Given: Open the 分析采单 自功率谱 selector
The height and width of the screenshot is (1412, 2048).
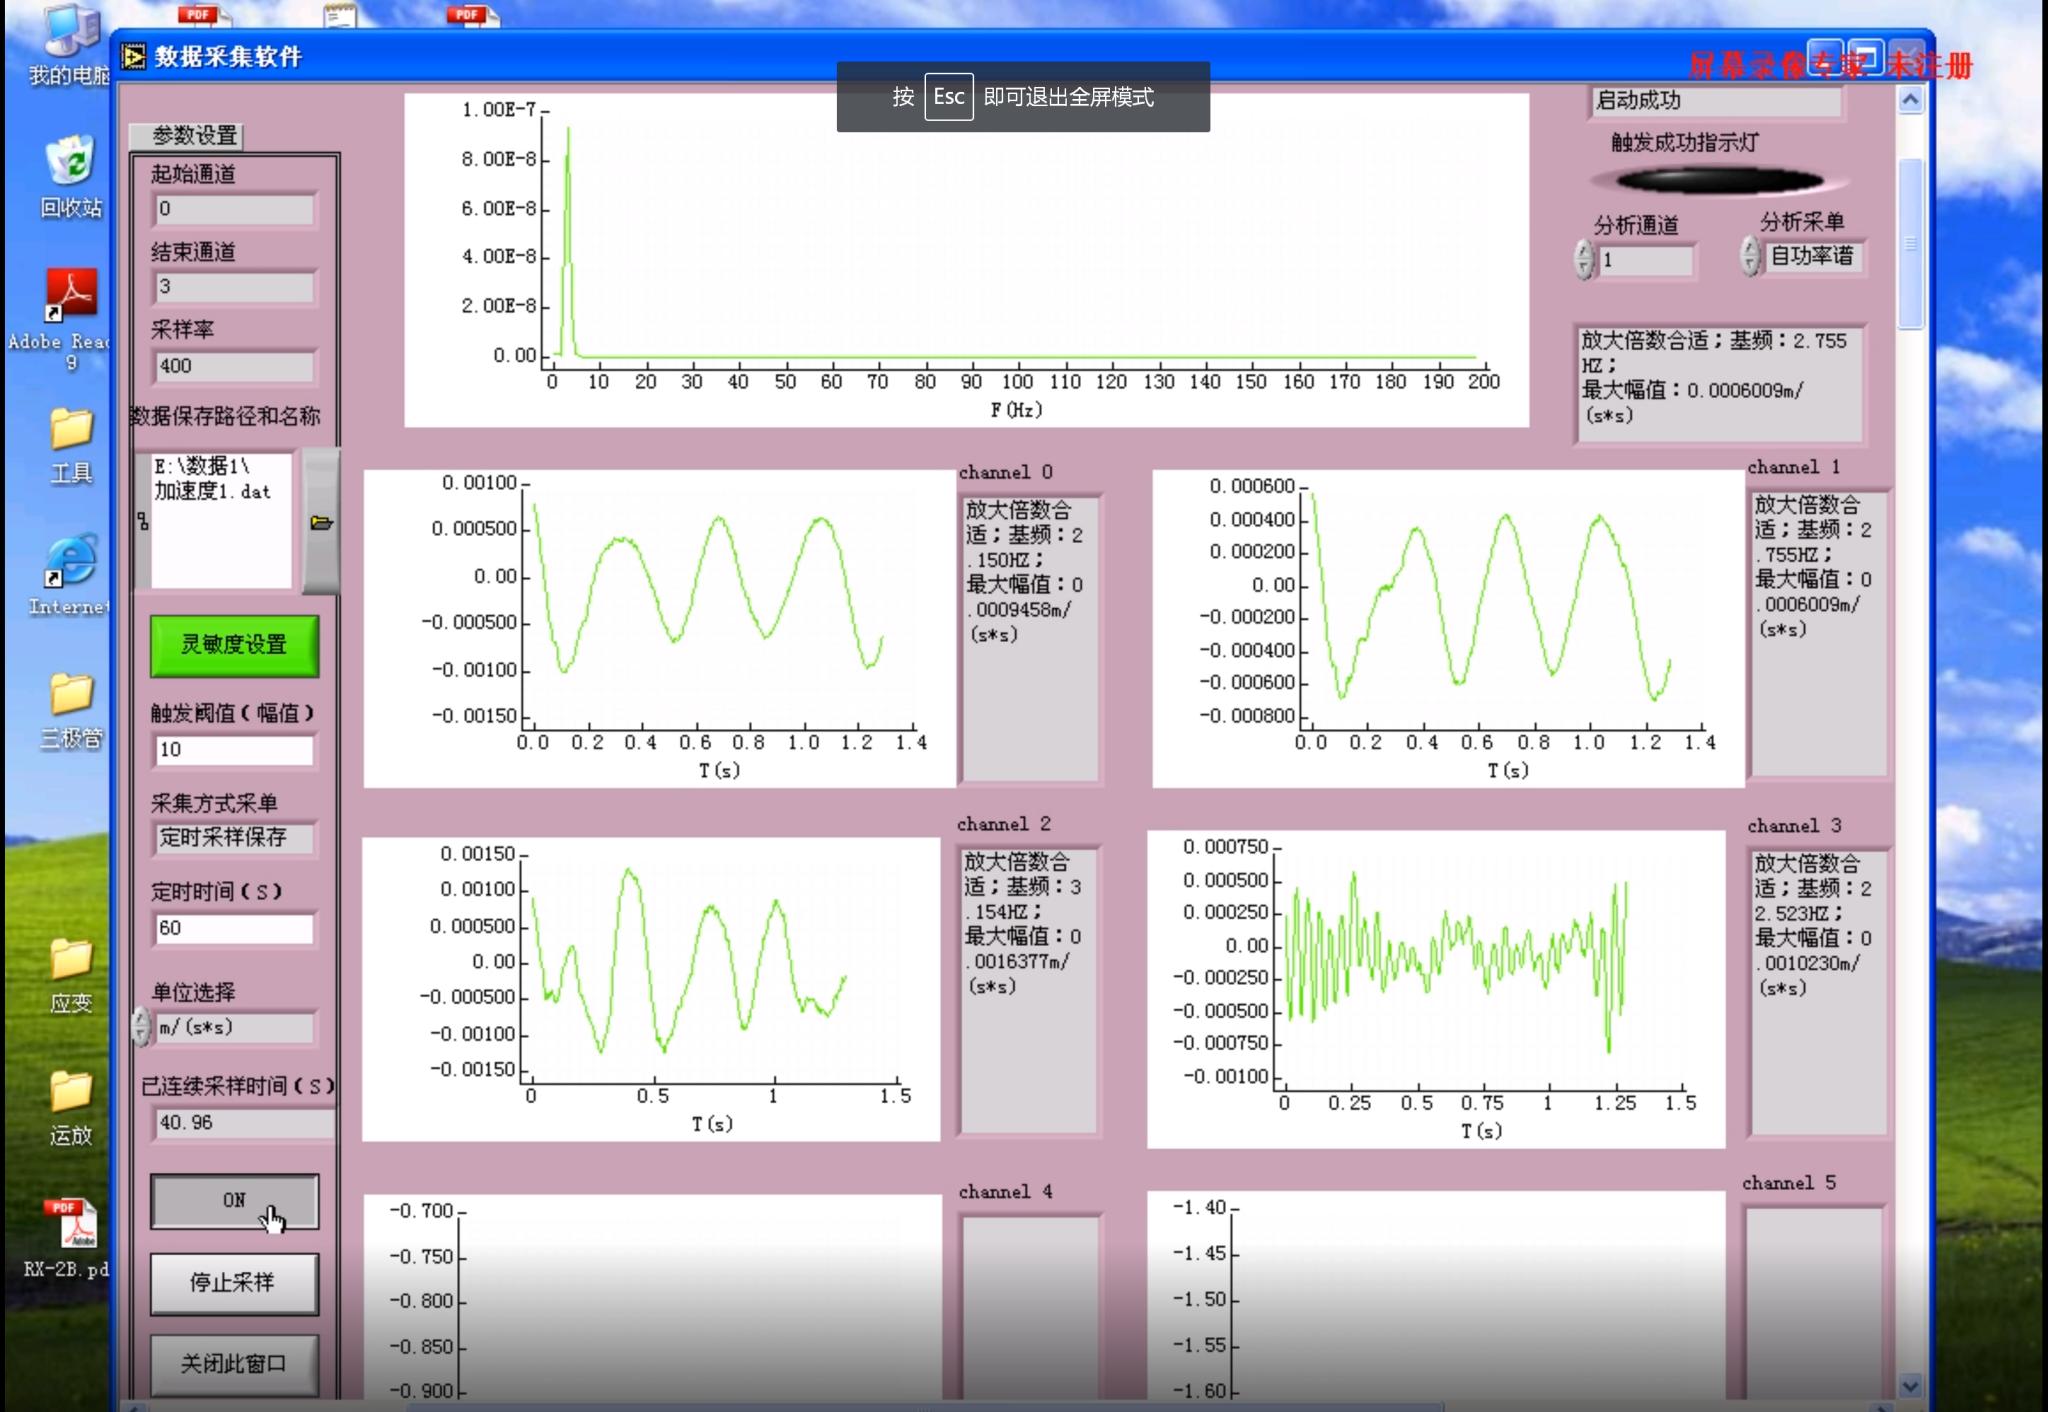Looking at the screenshot, I should tap(1814, 256).
